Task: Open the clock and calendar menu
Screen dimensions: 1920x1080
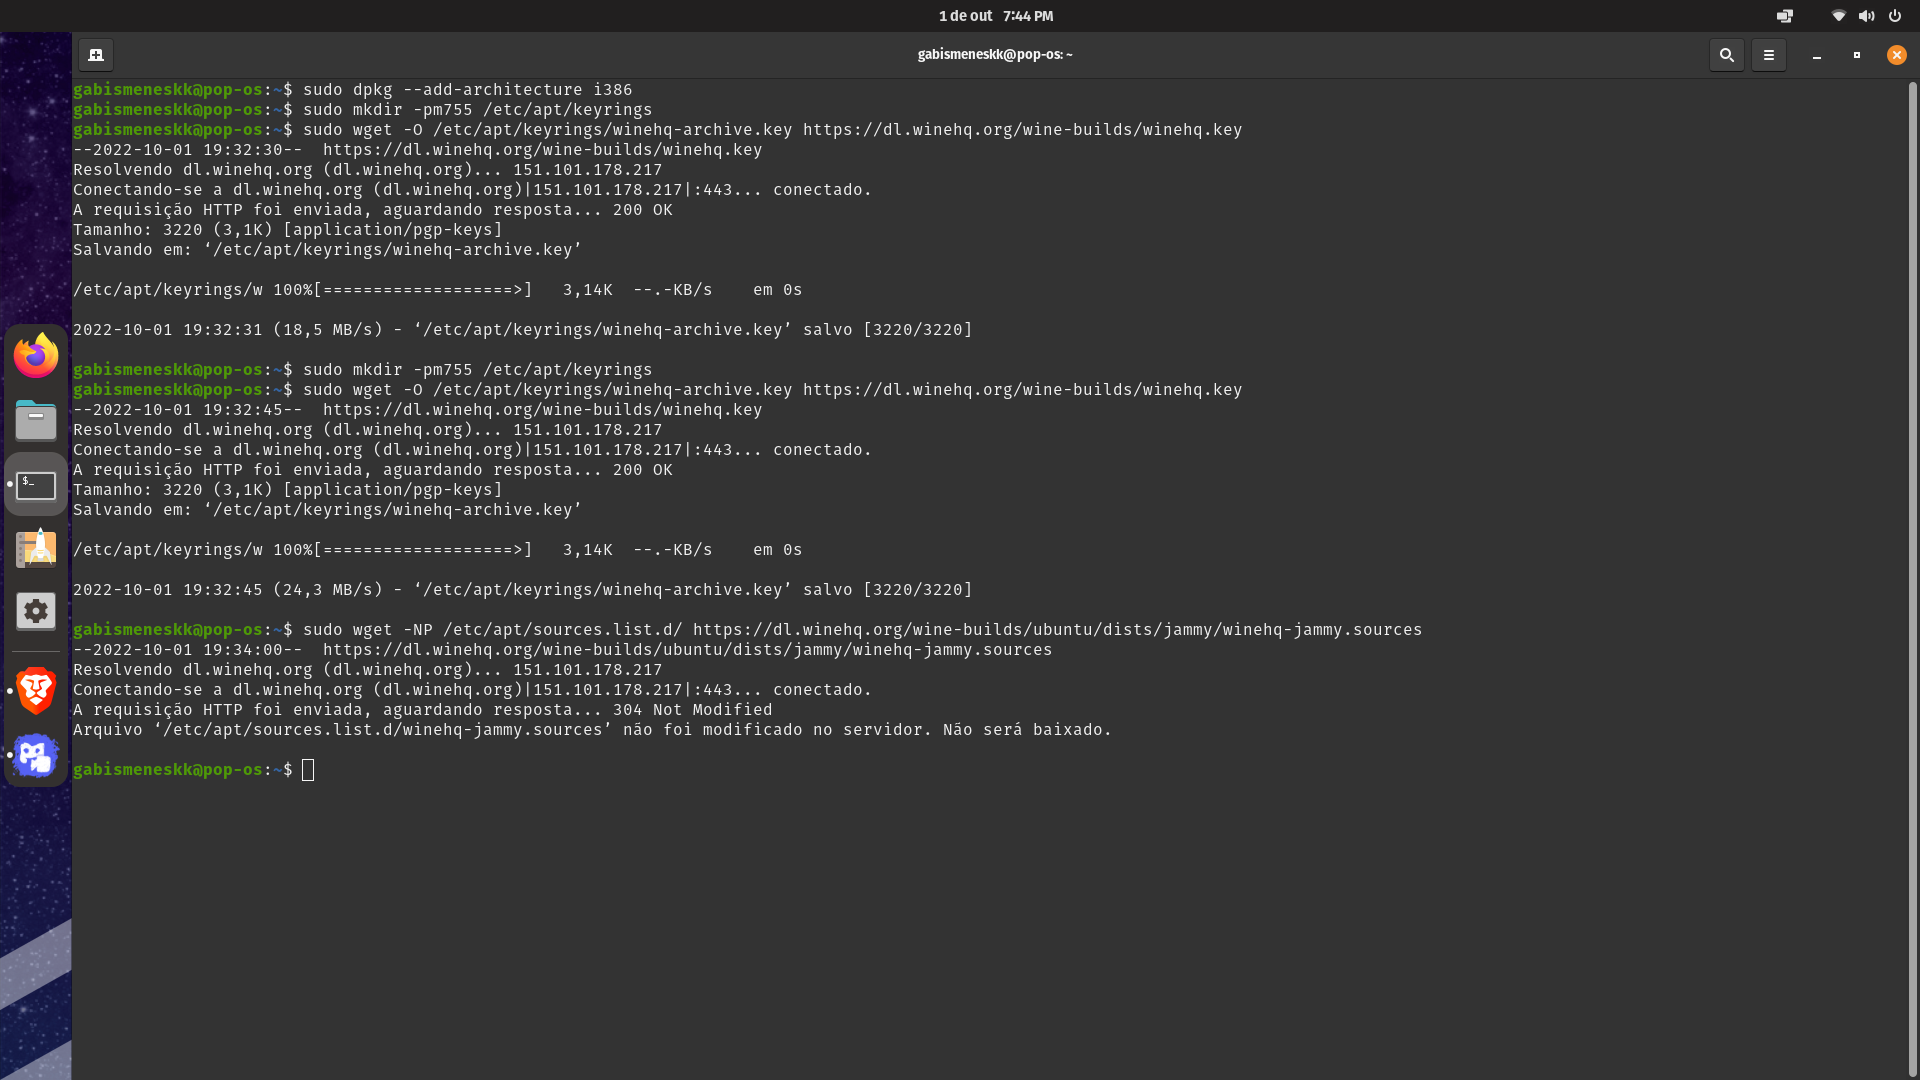Action: tap(995, 16)
